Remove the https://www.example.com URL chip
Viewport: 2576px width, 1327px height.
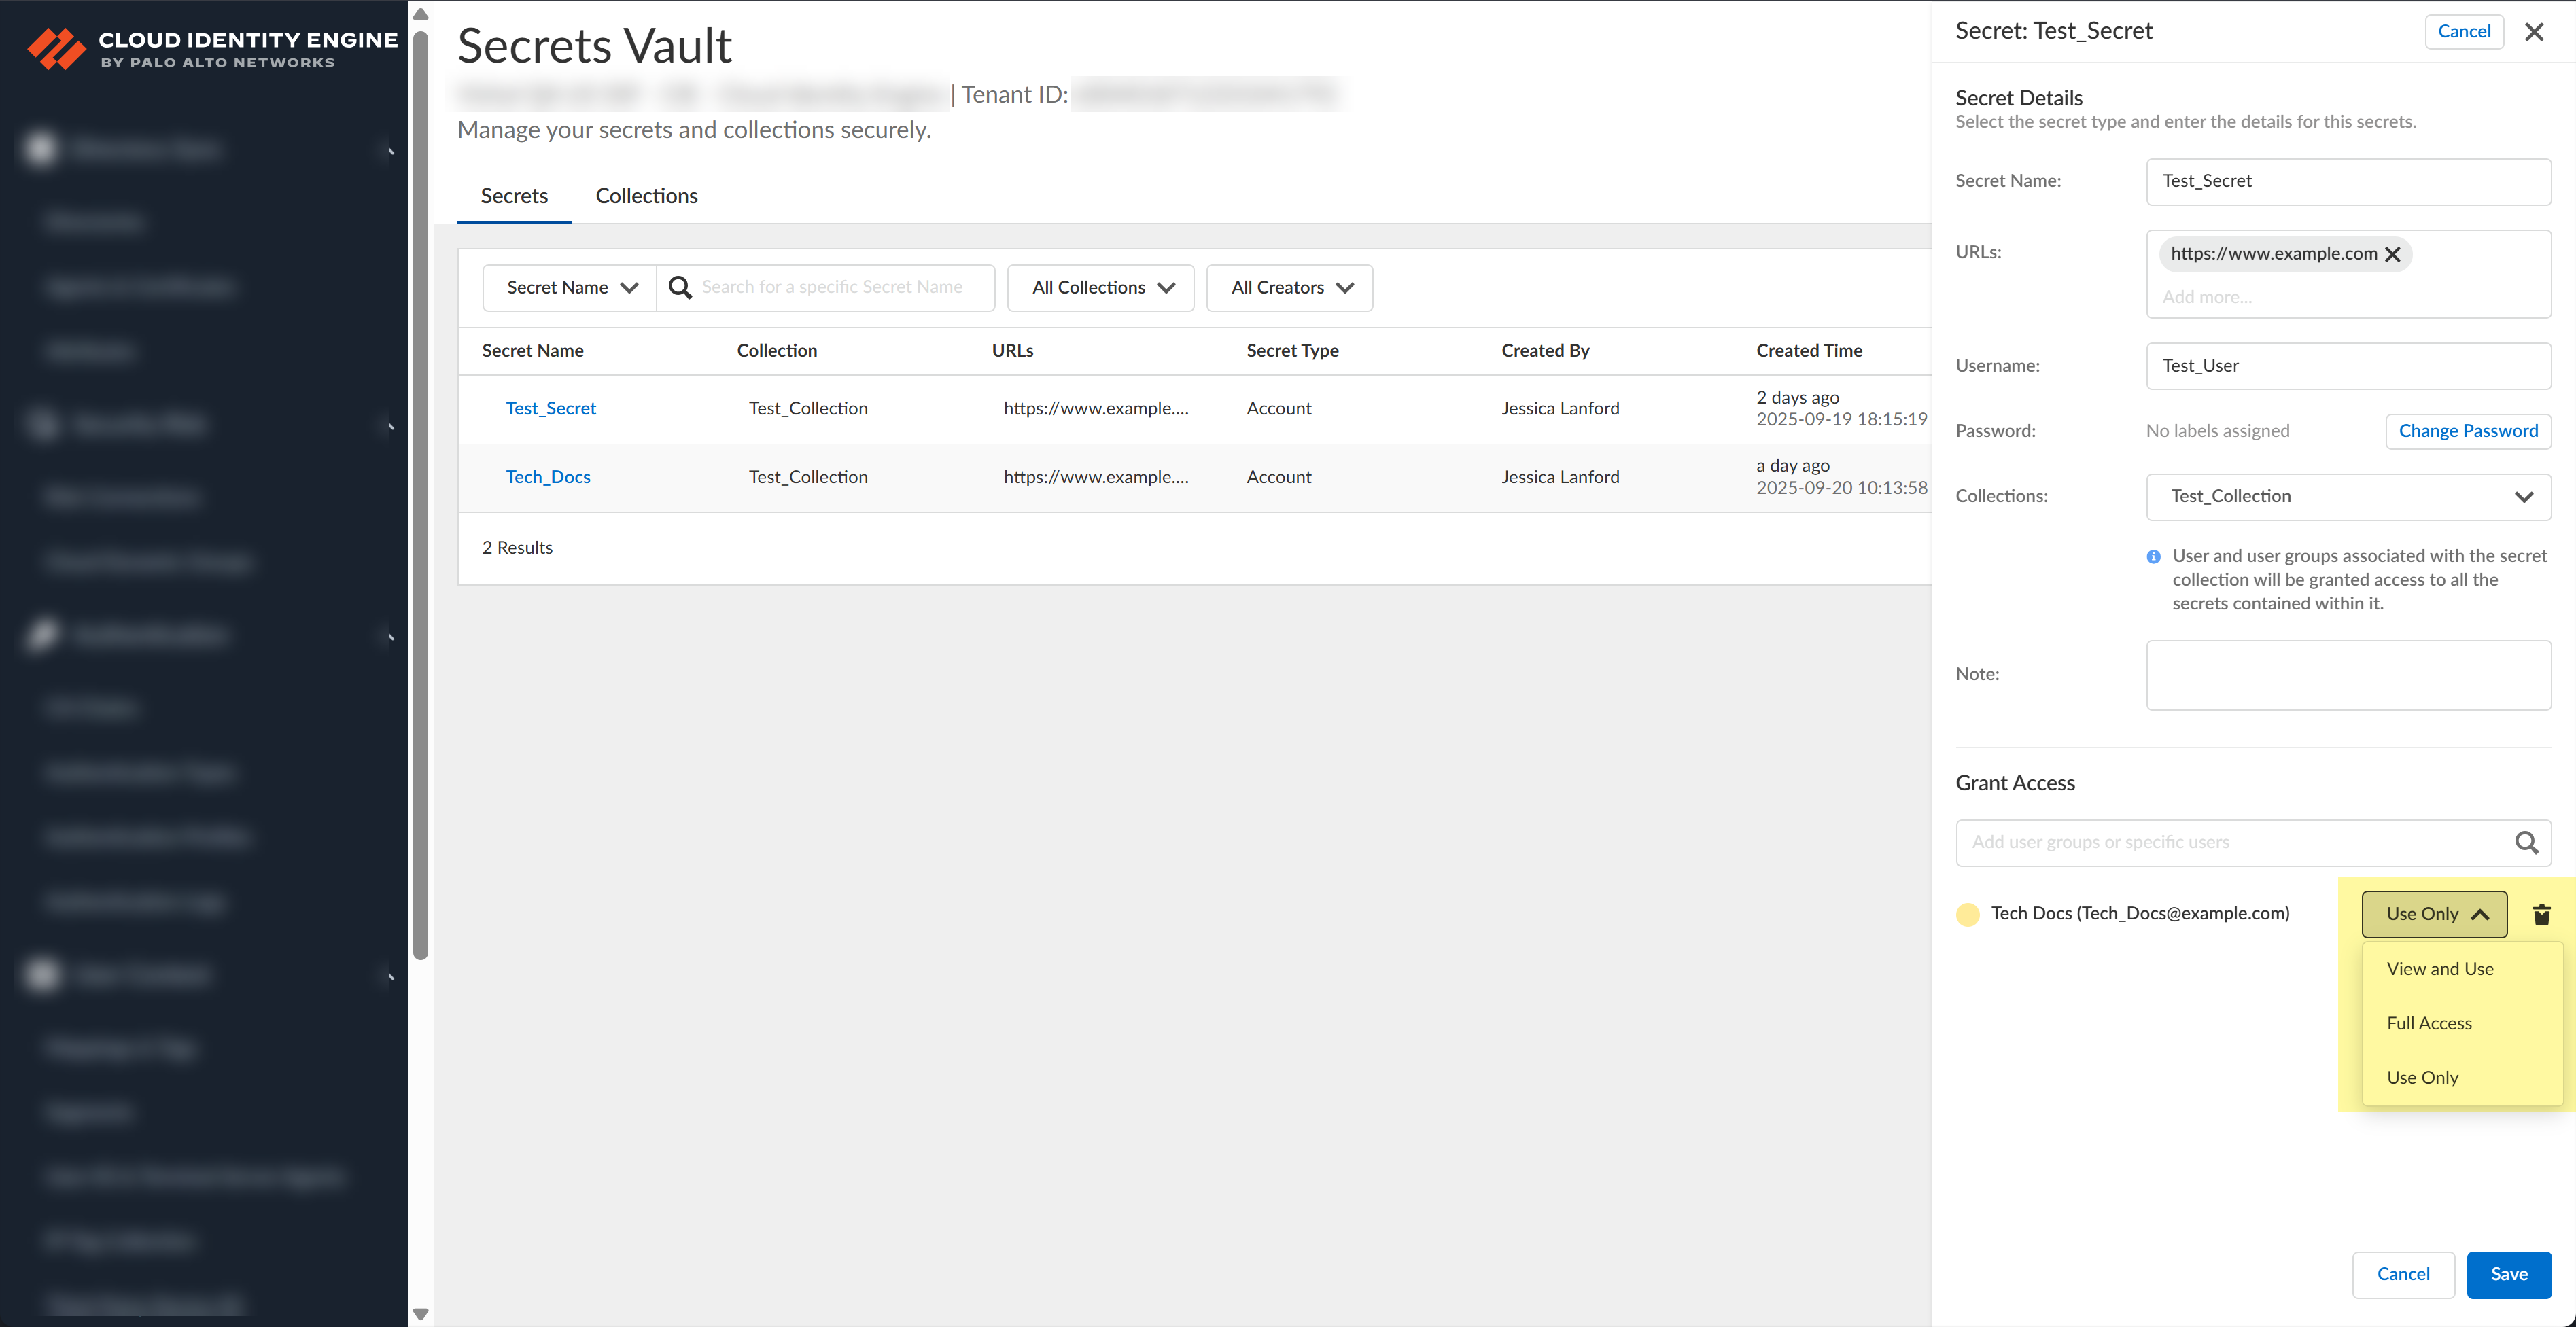click(x=2393, y=254)
